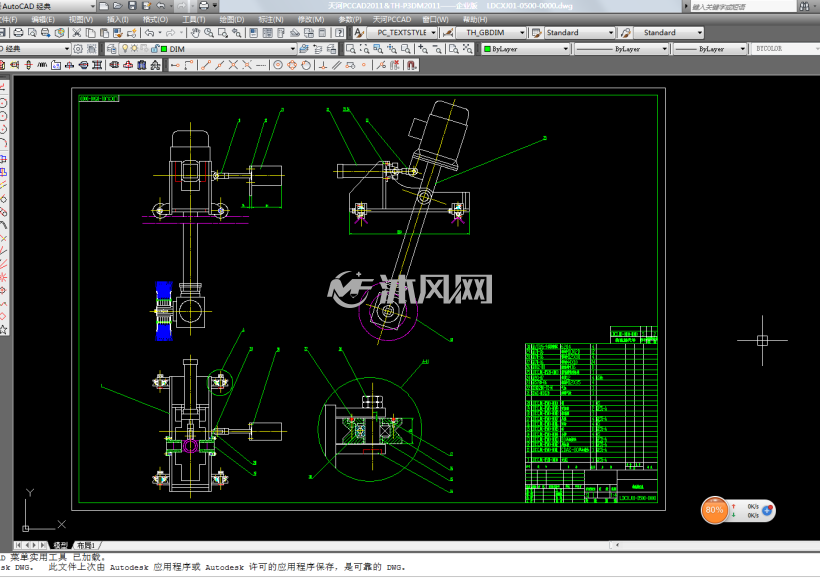Expand the AutoCAD 经典 workspace dropdown in title bar

pos(93,6)
